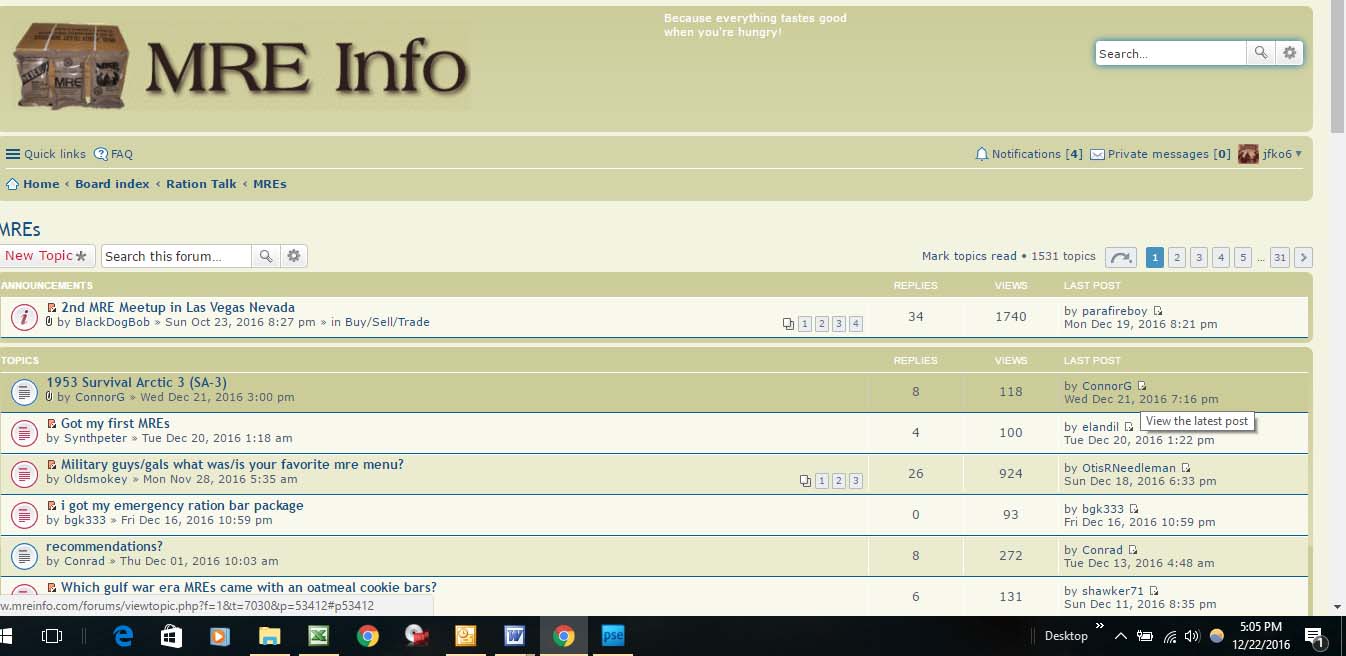
Task: Open the Quick links dropdown menu
Action: click(46, 154)
